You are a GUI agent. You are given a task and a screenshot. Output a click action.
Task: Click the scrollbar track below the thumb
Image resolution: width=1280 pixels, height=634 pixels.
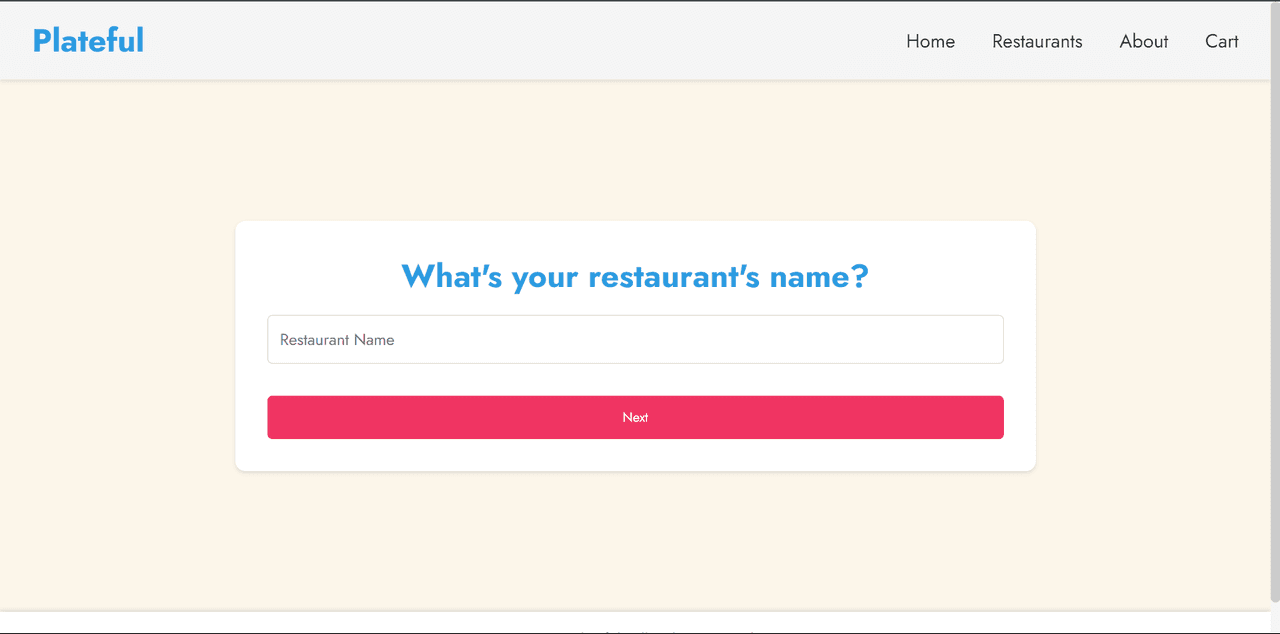pyautogui.click(x=1275, y=620)
